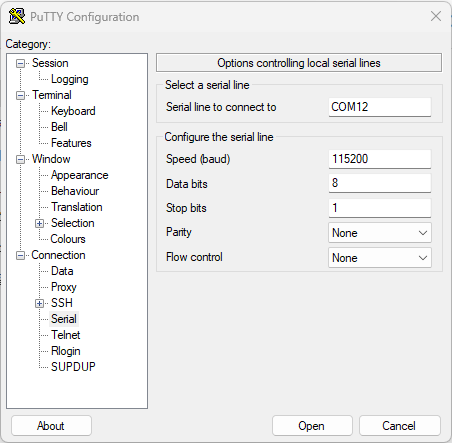Collapse the Session tree node

tap(21, 63)
